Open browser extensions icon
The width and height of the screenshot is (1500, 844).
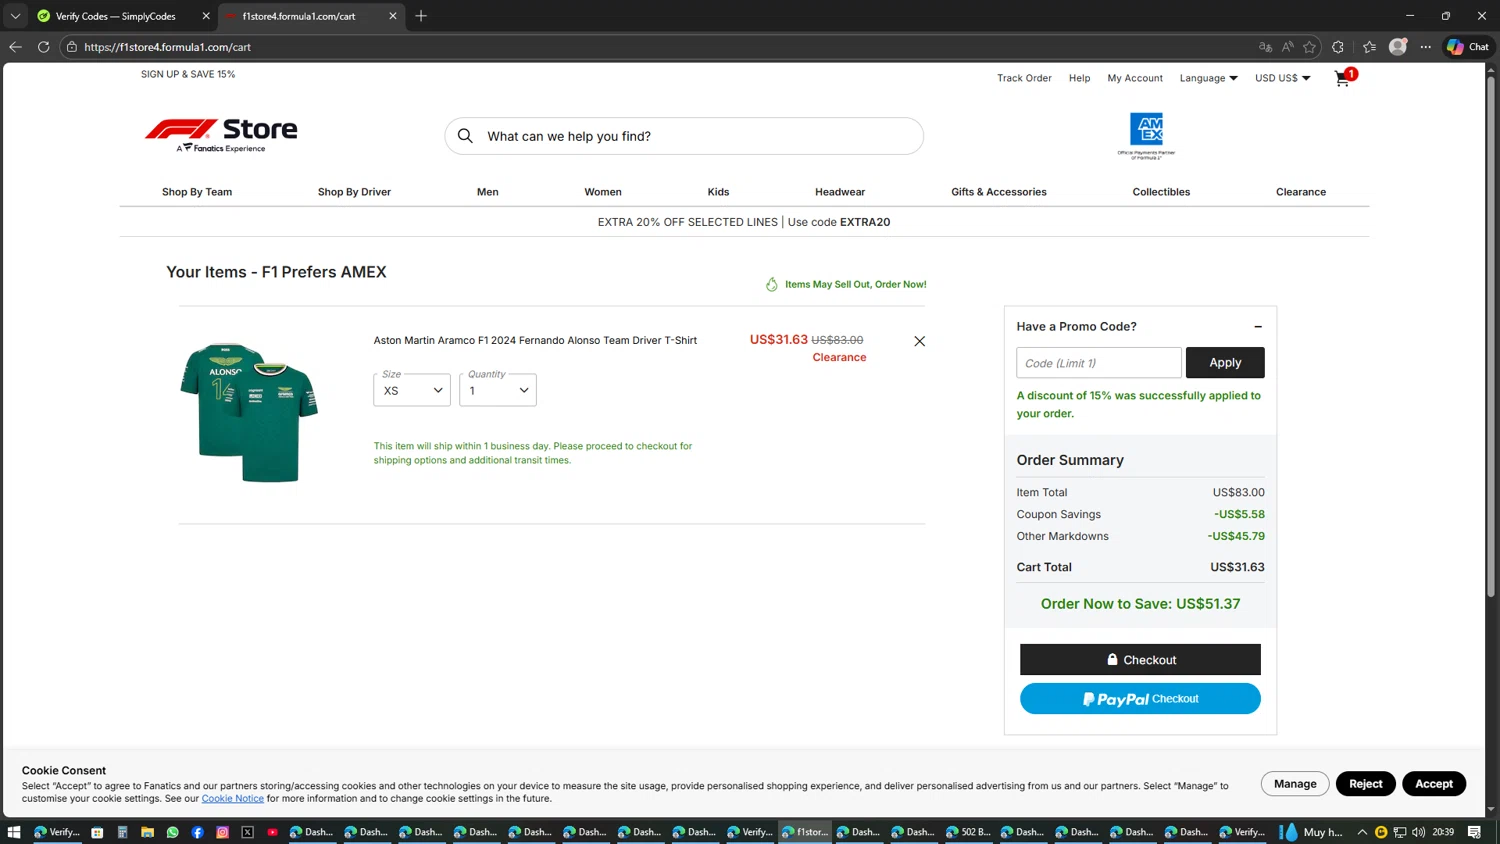(x=1338, y=47)
